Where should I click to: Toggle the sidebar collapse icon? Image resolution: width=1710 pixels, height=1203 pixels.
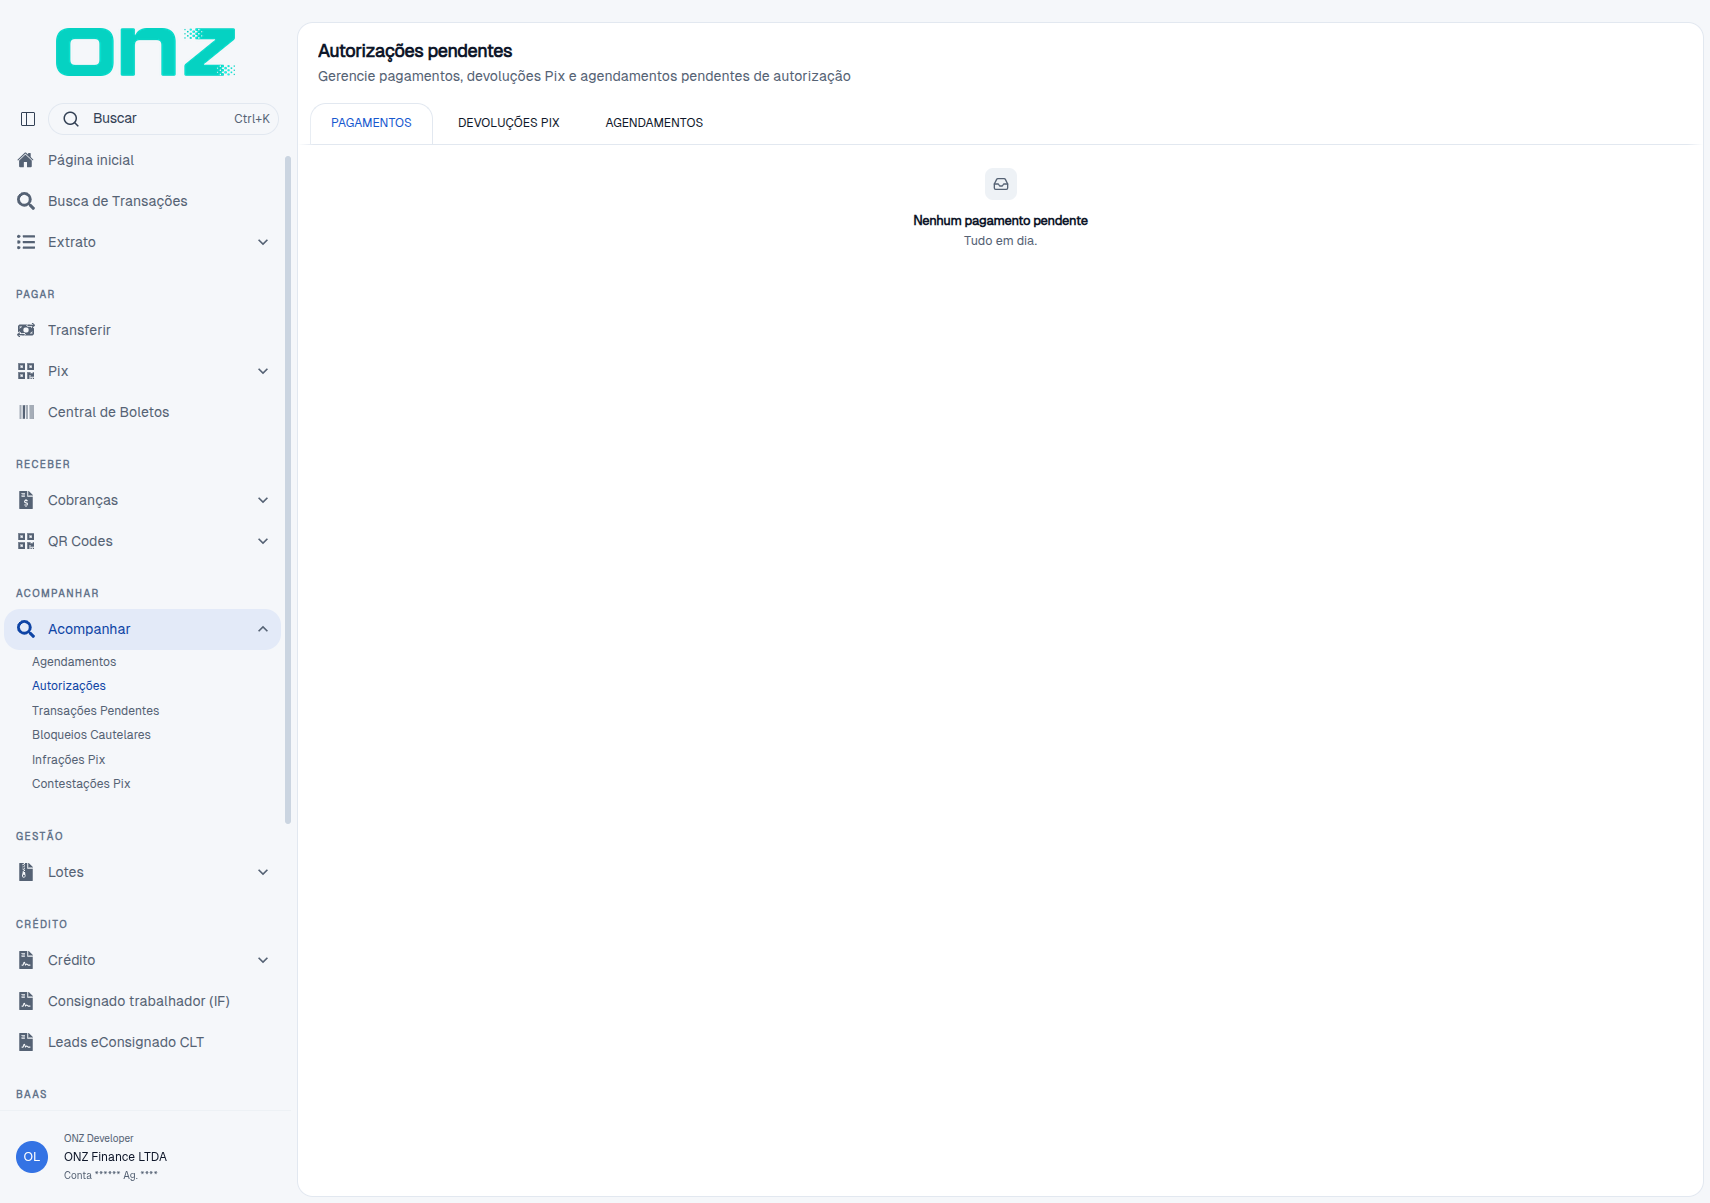(x=28, y=119)
